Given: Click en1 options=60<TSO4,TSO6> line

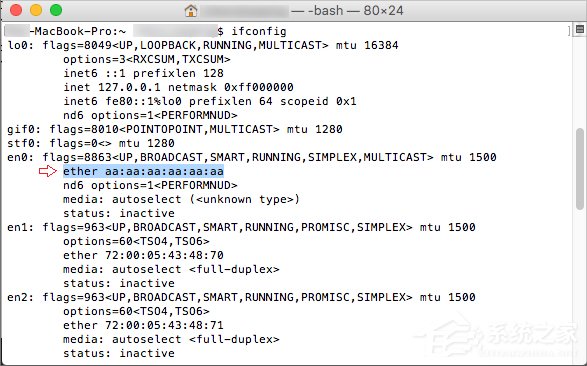Looking at the screenshot, I should [136, 241].
